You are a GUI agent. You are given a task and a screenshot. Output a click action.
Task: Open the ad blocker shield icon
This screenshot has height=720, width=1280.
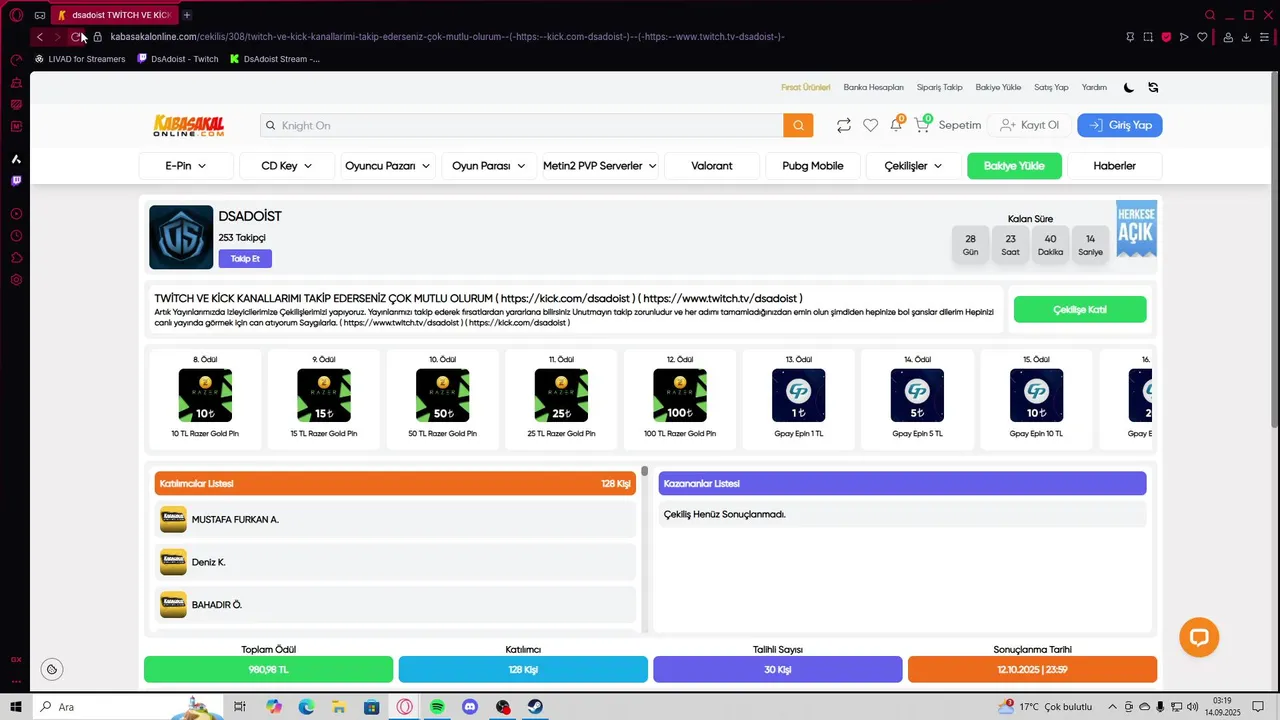pyautogui.click(x=1166, y=37)
